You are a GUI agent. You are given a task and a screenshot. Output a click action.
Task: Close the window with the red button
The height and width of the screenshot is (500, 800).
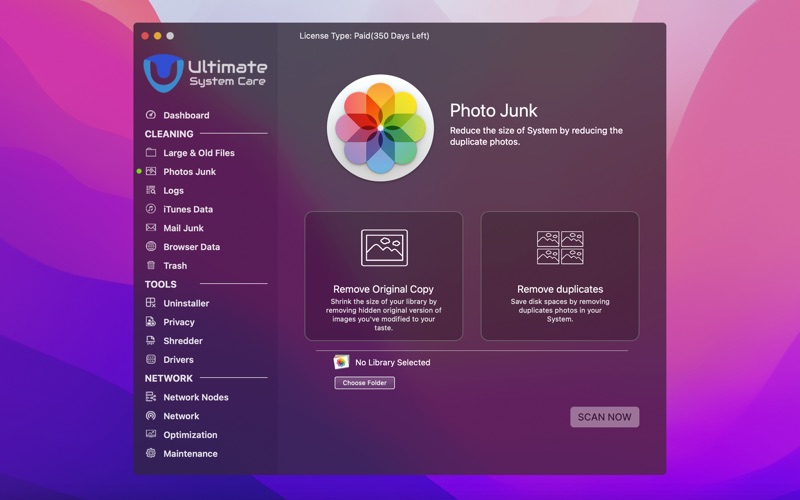[145, 36]
